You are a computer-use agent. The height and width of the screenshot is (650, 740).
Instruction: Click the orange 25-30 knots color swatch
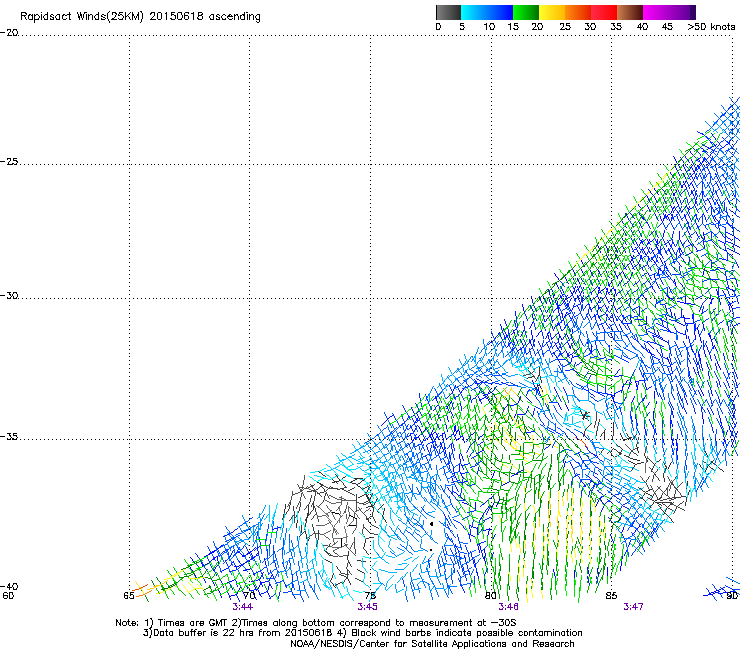tap(578, 12)
